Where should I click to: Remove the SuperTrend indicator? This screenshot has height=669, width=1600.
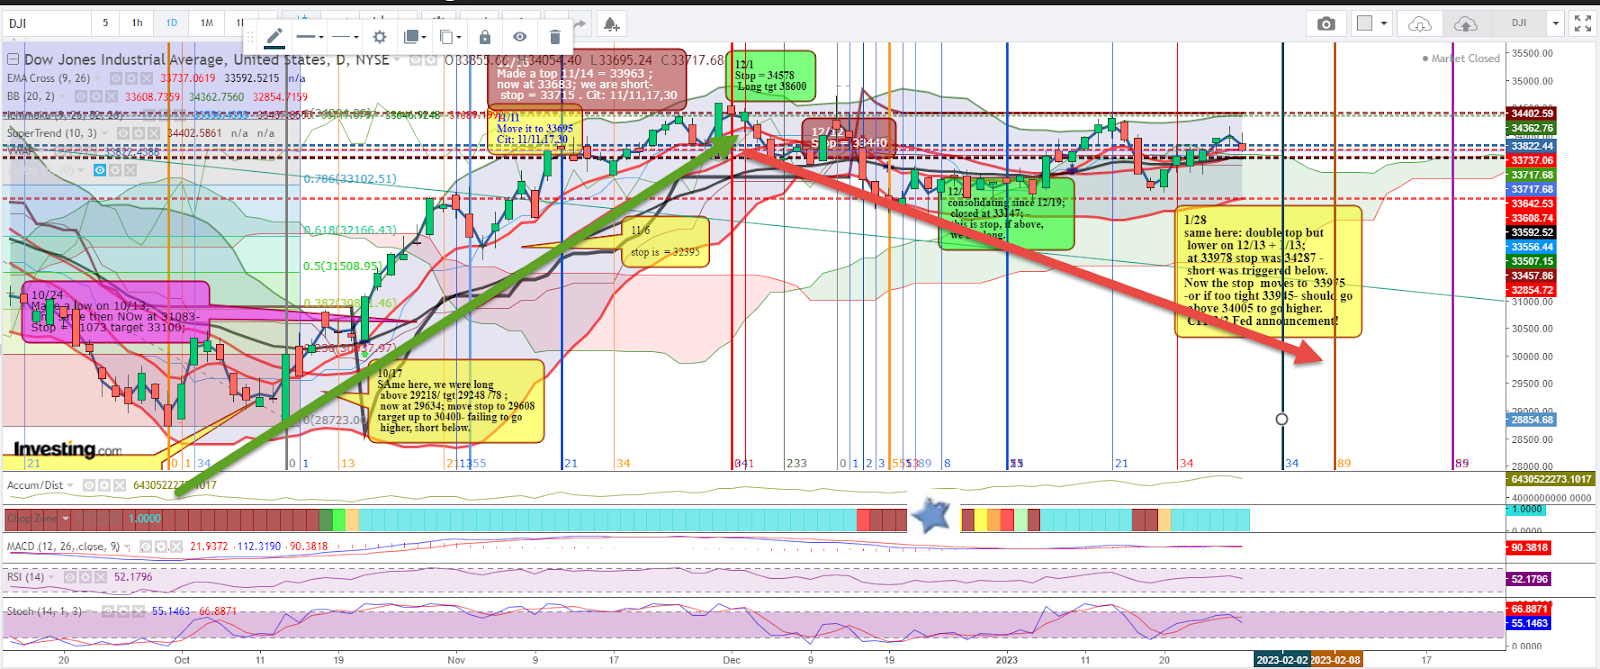[154, 133]
